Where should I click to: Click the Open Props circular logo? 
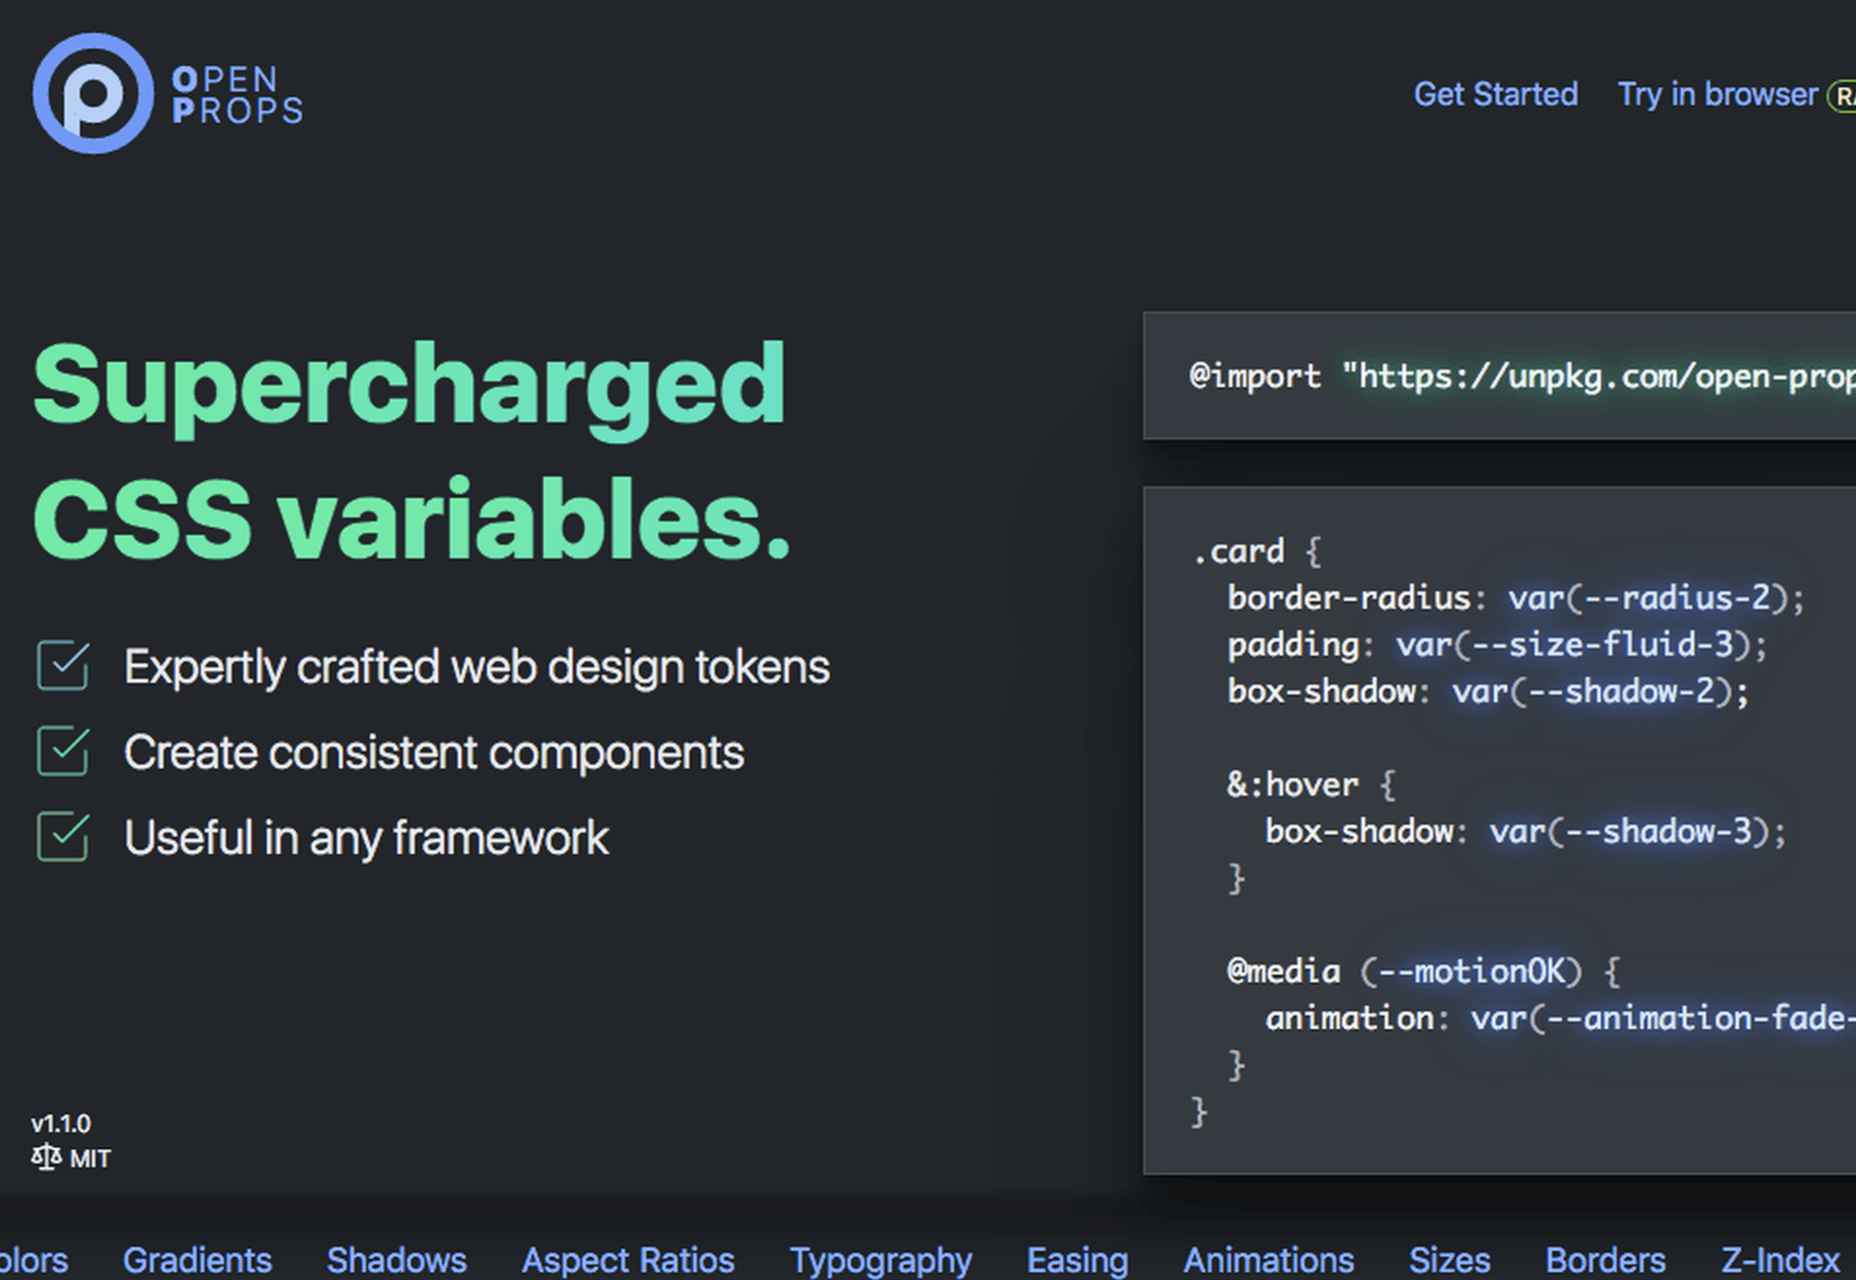click(x=93, y=93)
